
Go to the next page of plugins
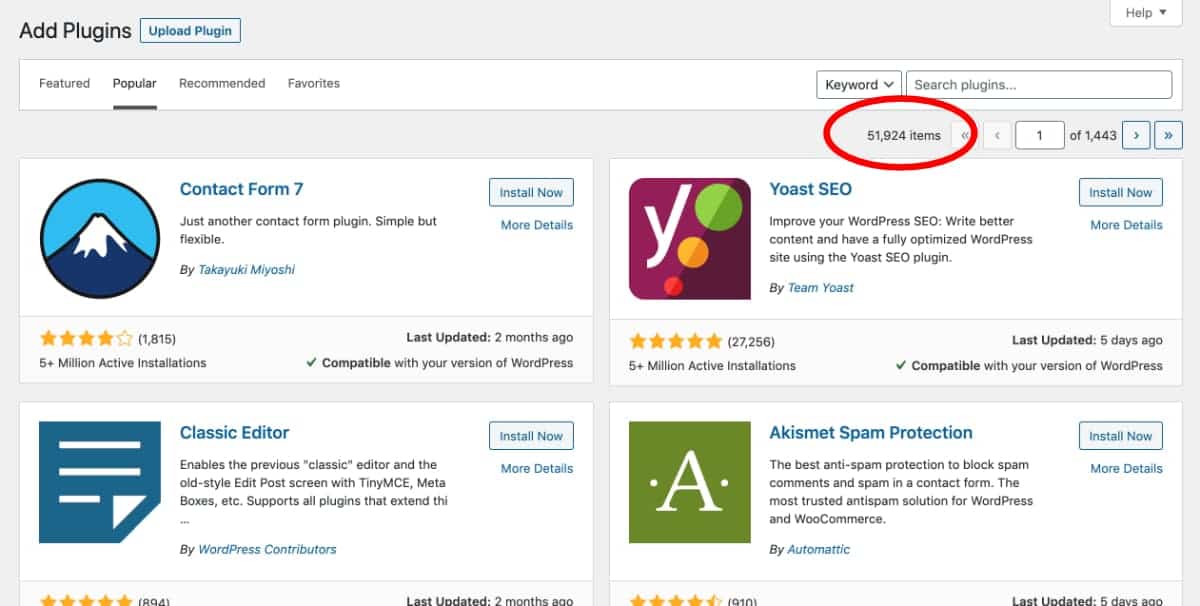point(1136,135)
